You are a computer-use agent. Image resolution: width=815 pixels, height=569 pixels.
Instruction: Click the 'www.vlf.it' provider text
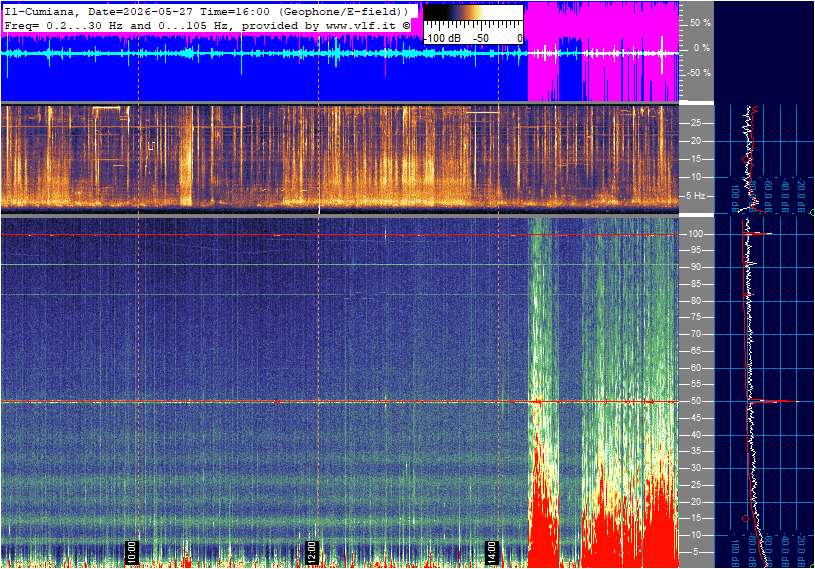363,25
